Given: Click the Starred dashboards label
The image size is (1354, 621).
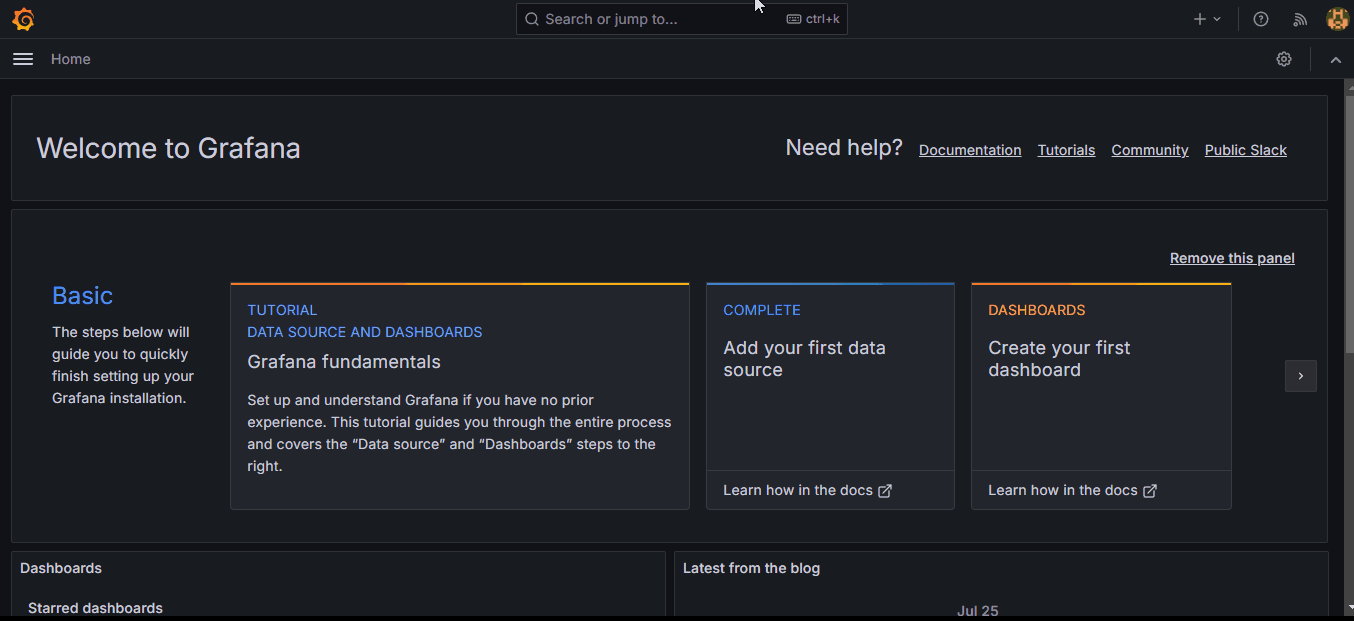Looking at the screenshot, I should 95,608.
